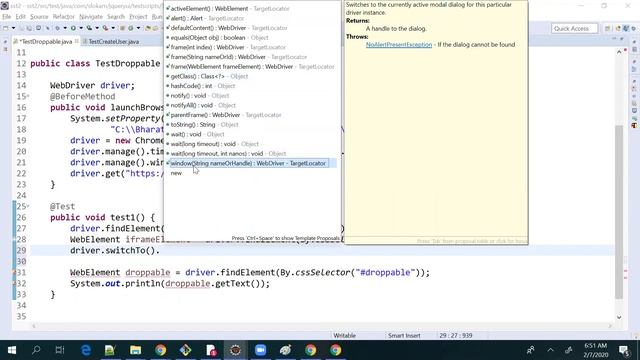Click the green Run toolbar icon
The width and height of the screenshot is (640, 360).
(73, 28)
